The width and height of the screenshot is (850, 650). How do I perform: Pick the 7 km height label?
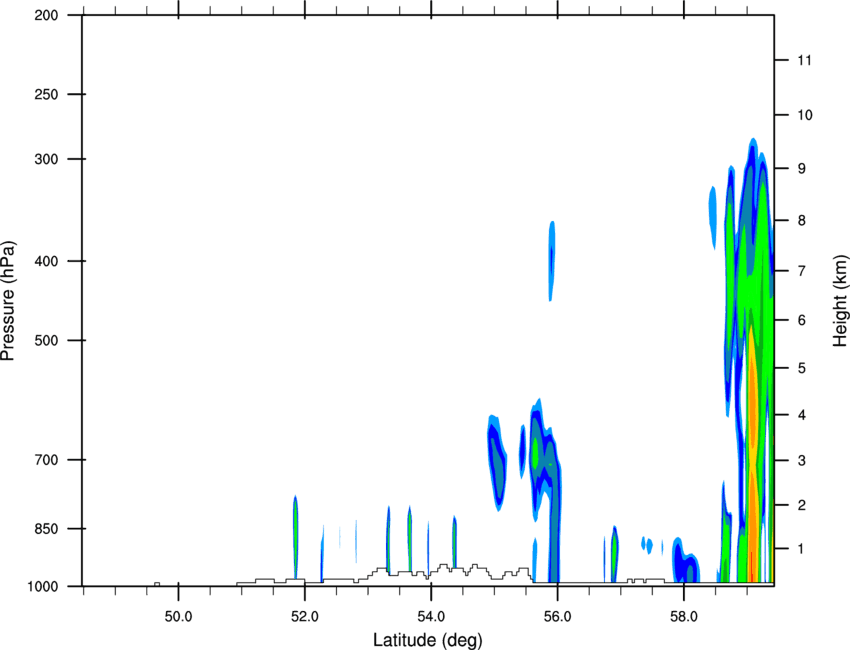click(x=802, y=271)
